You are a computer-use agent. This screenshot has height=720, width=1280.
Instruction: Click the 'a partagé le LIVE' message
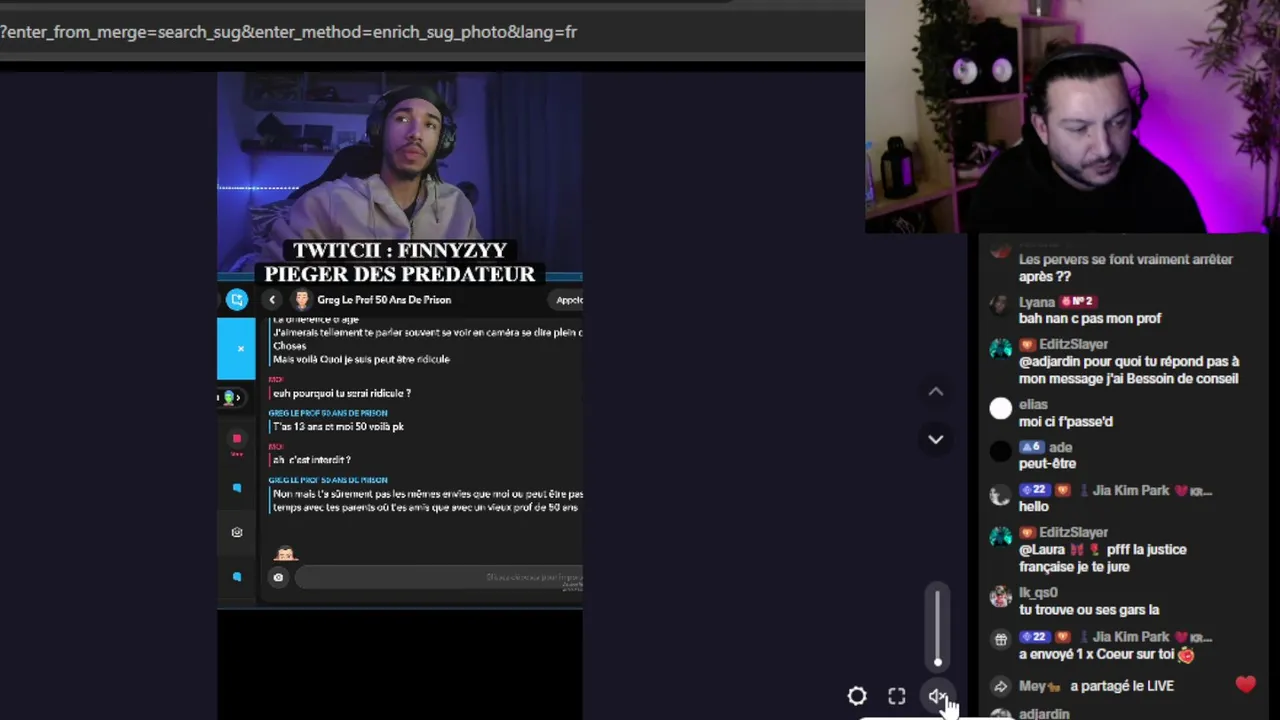[x=1122, y=686]
